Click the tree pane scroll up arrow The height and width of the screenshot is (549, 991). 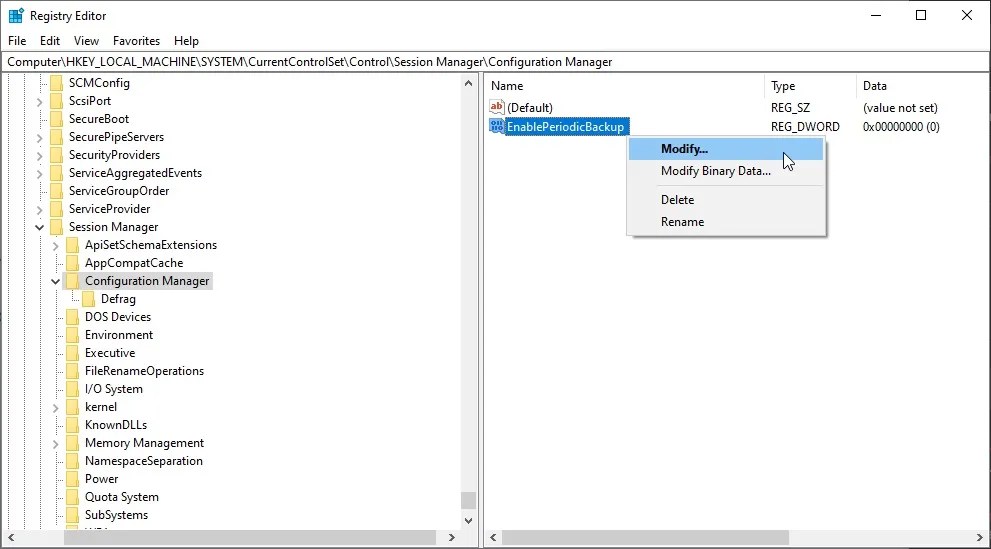click(468, 83)
